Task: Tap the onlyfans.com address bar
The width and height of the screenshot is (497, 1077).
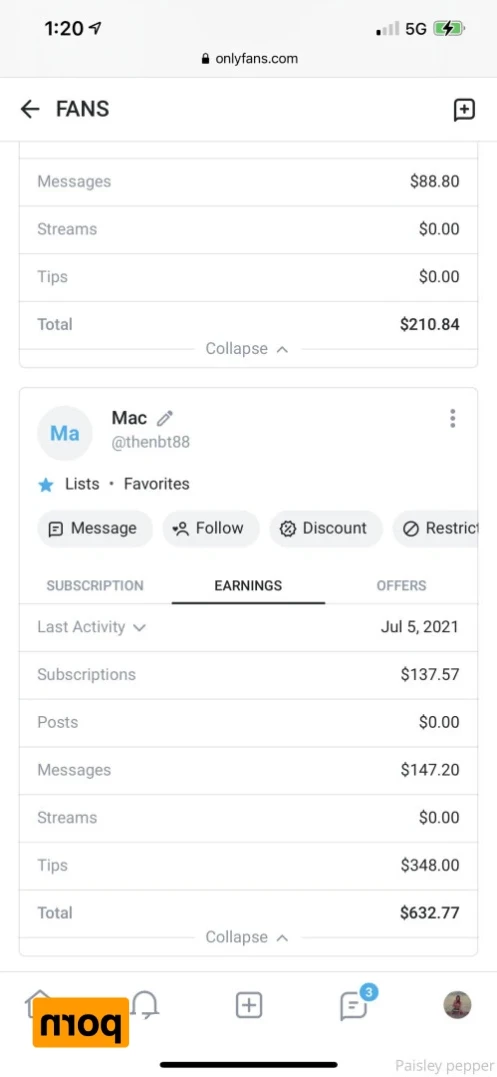Action: click(248, 58)
